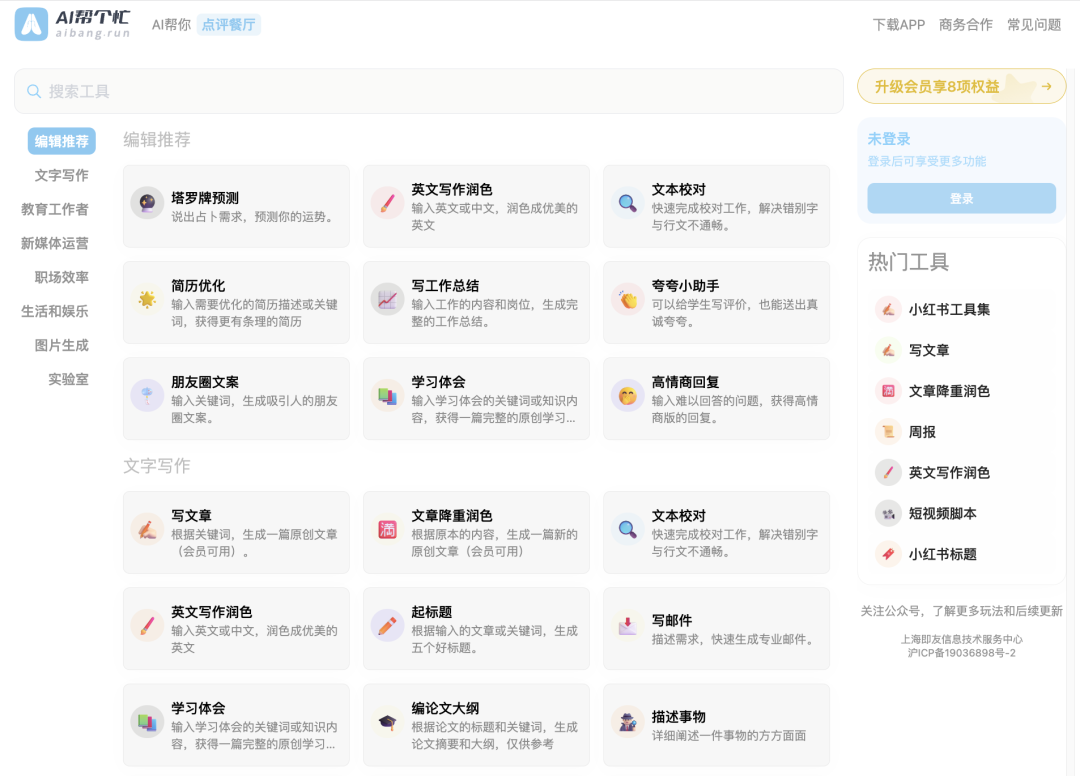Click the 点评餐厅 tag in header
This screenshot has width=1080, height=776.
(x=229, y=25)
